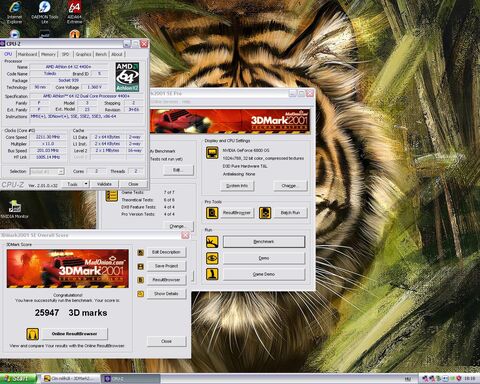The height and width of the screenshot is (384, 480).
Task: Click the Core Voltage value in CPU-Z
Action: pos(94,87)
